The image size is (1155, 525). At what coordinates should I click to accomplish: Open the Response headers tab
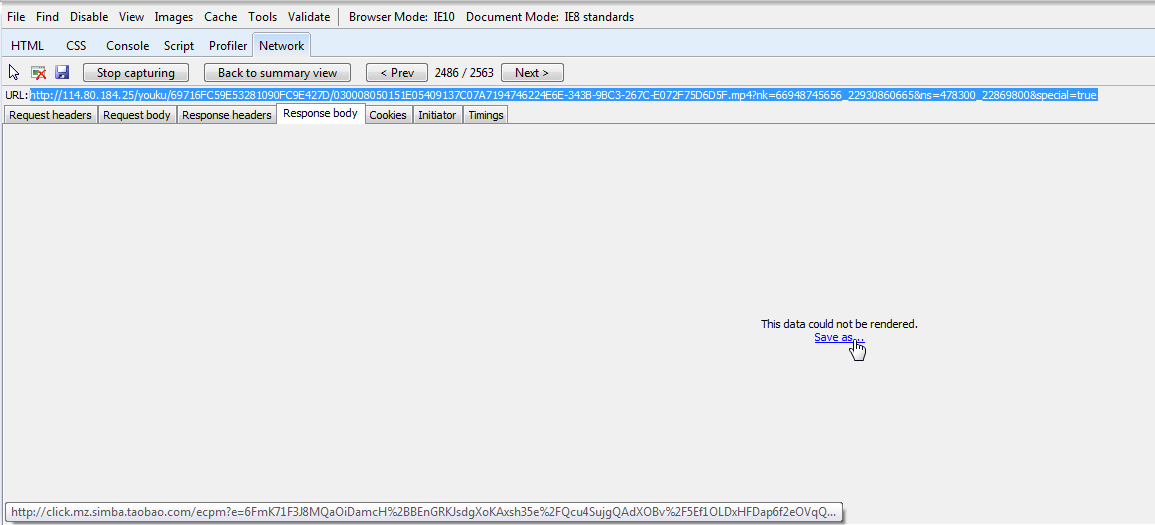(x=227, y=115)
